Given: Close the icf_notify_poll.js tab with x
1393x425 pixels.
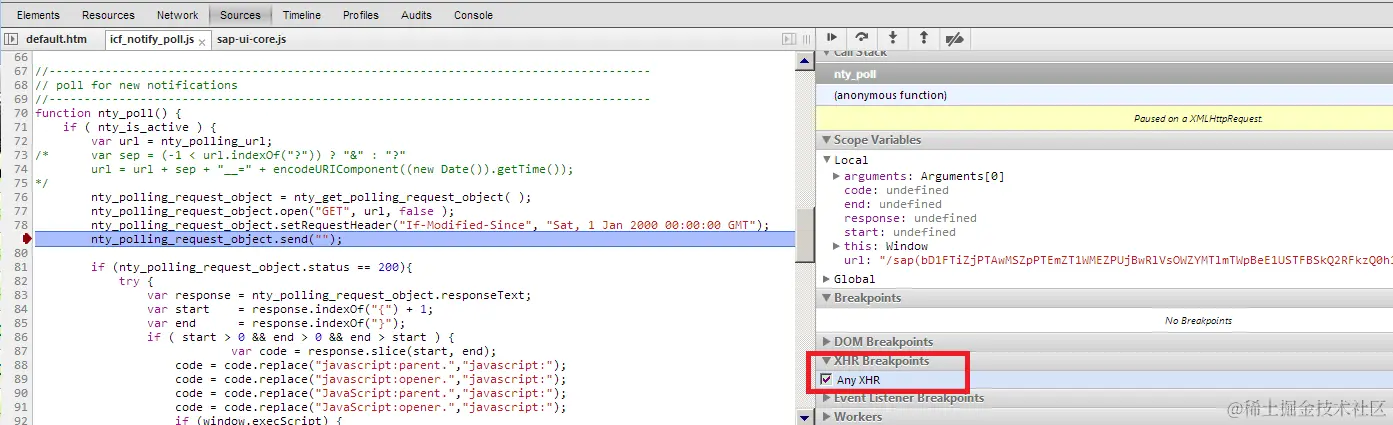Looking at the screenshot, I should coord(203,42).
